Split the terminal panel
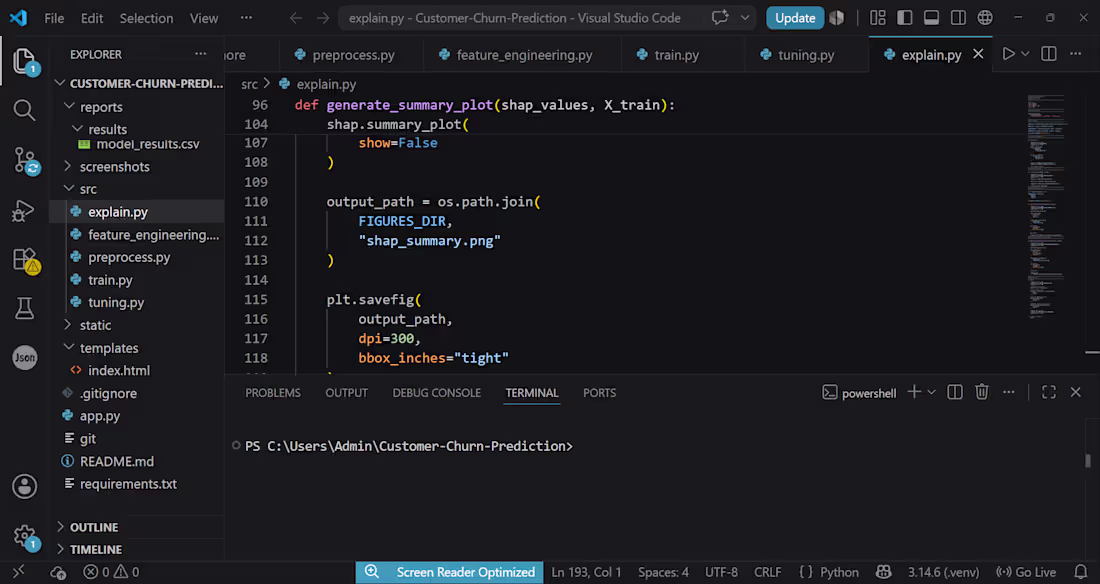Screen dimensions: 1100x584 pyautogui.click(x=955, y=392)
